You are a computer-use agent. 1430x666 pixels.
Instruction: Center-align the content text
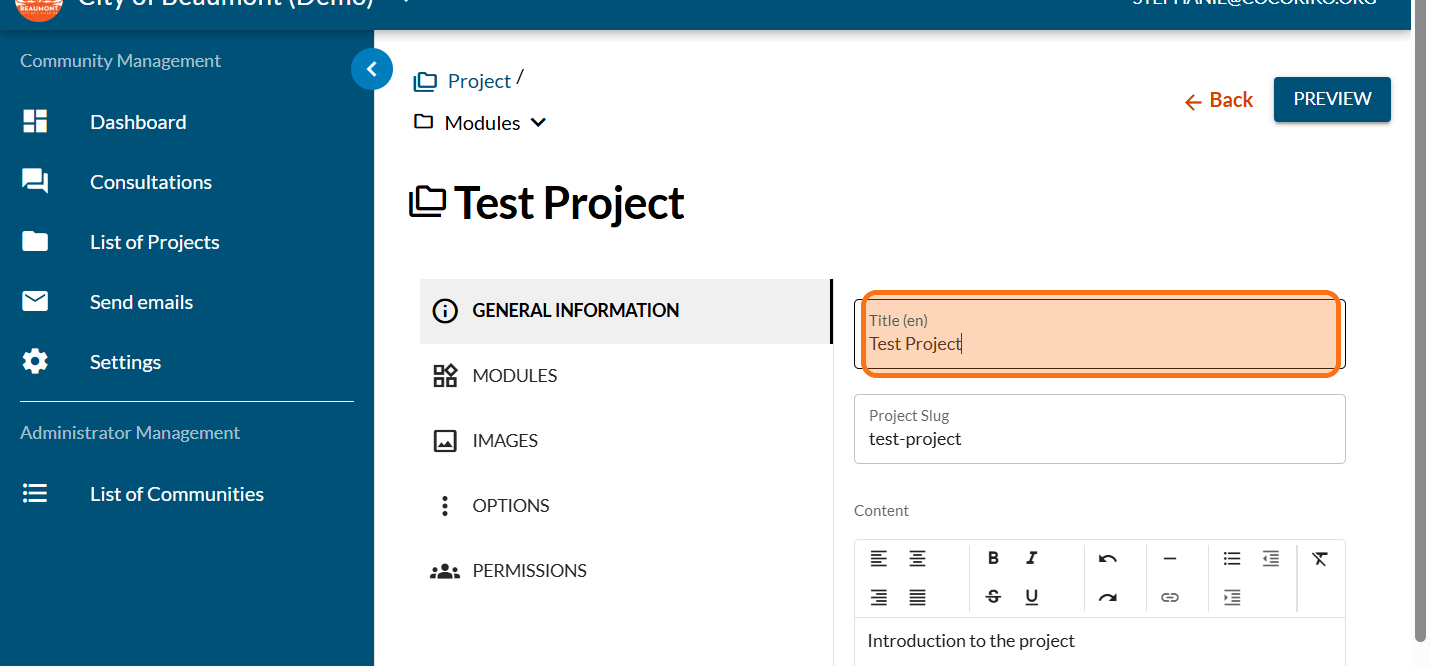[917, 558]
